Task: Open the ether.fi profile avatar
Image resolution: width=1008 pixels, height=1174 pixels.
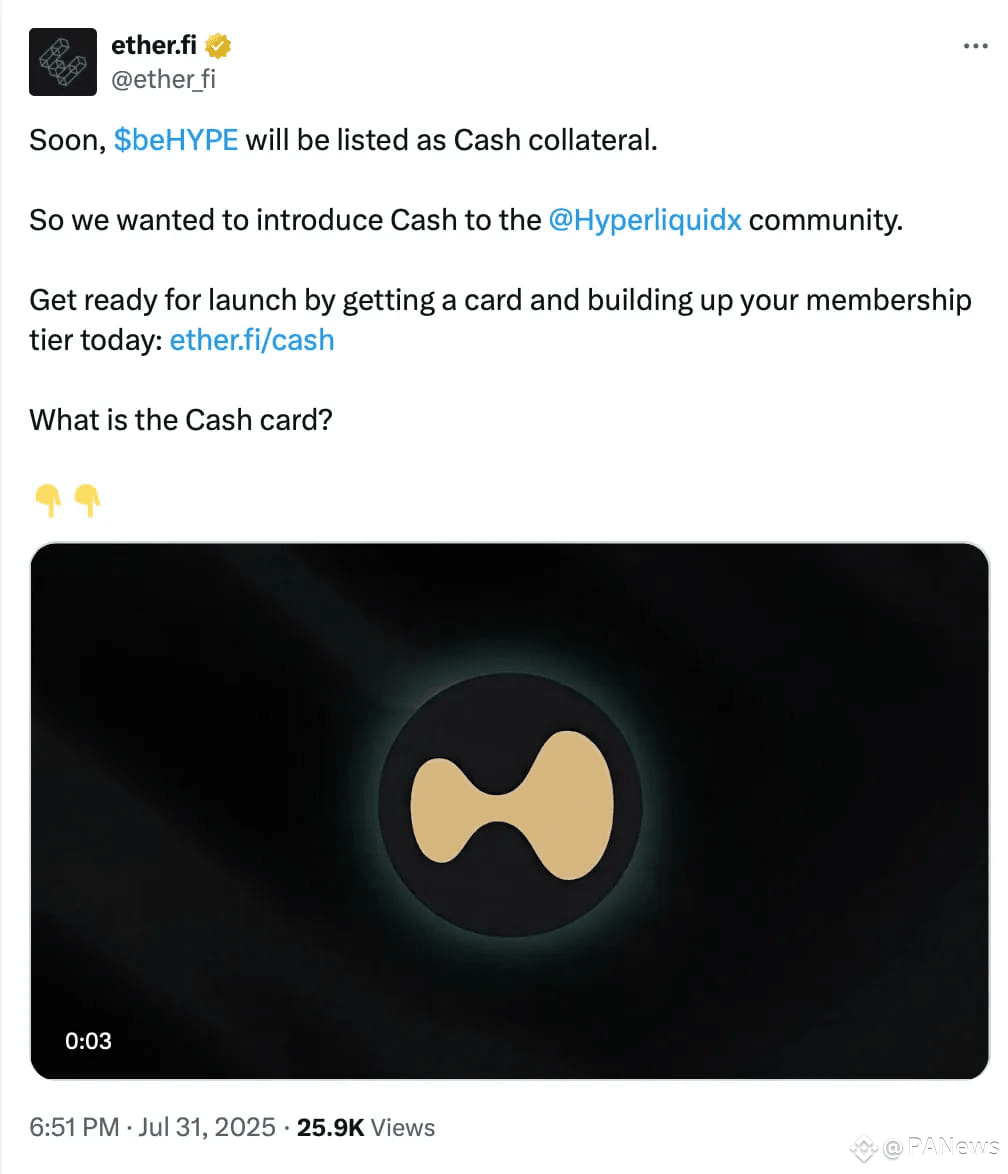Action: (63, 62)
